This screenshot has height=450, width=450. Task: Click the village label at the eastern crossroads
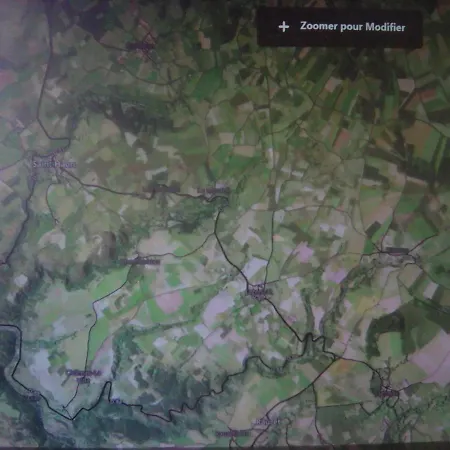coord(396,251)
